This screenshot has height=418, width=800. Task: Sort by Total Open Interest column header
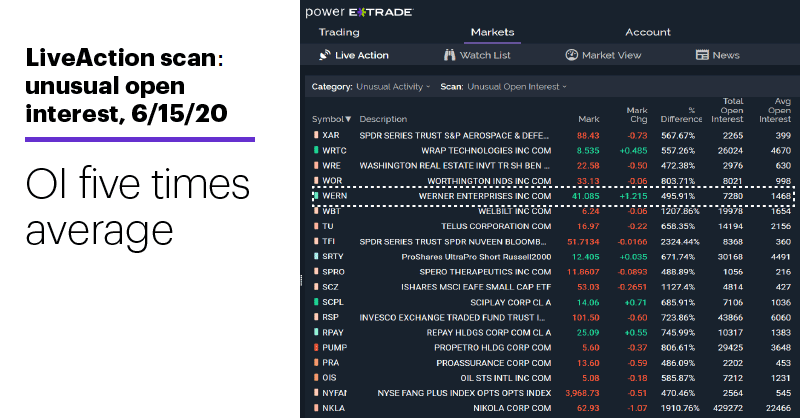tap(727, 110)
